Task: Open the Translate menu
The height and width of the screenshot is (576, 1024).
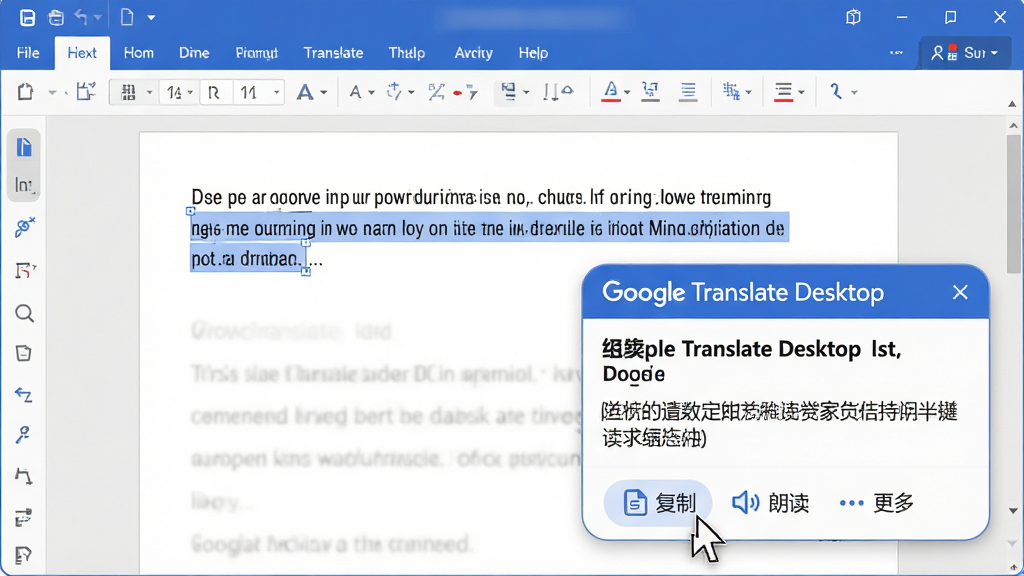Action: (x=333, y=53)
